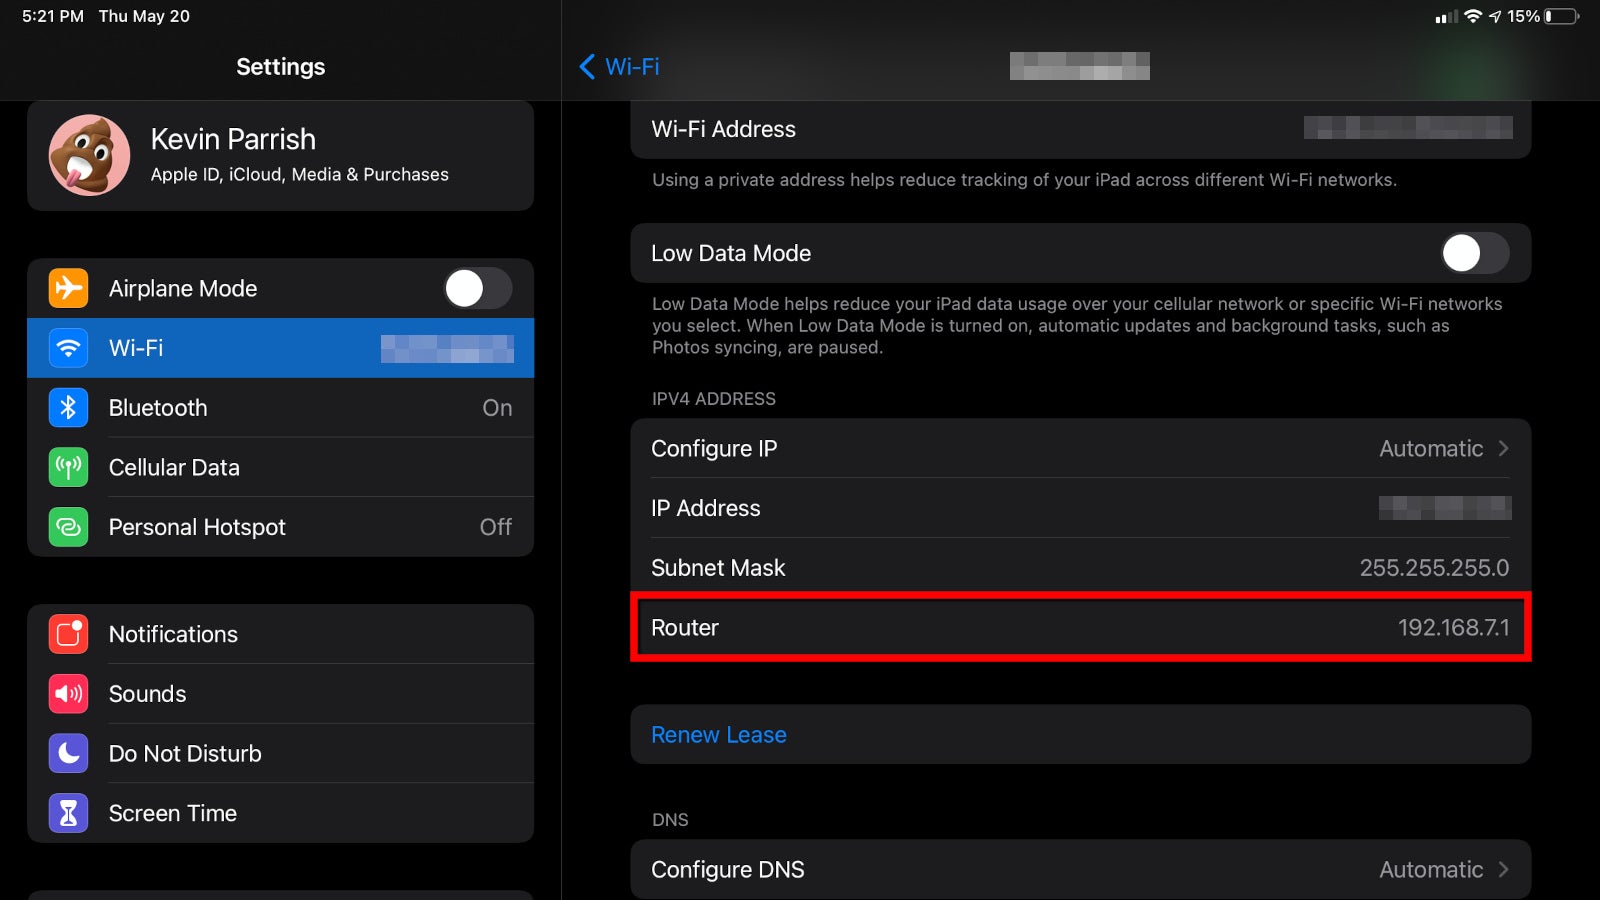Screen dimensions: 1600x900
Task: Click the Airplane Mode airplane icon
Action: [67, 288]
